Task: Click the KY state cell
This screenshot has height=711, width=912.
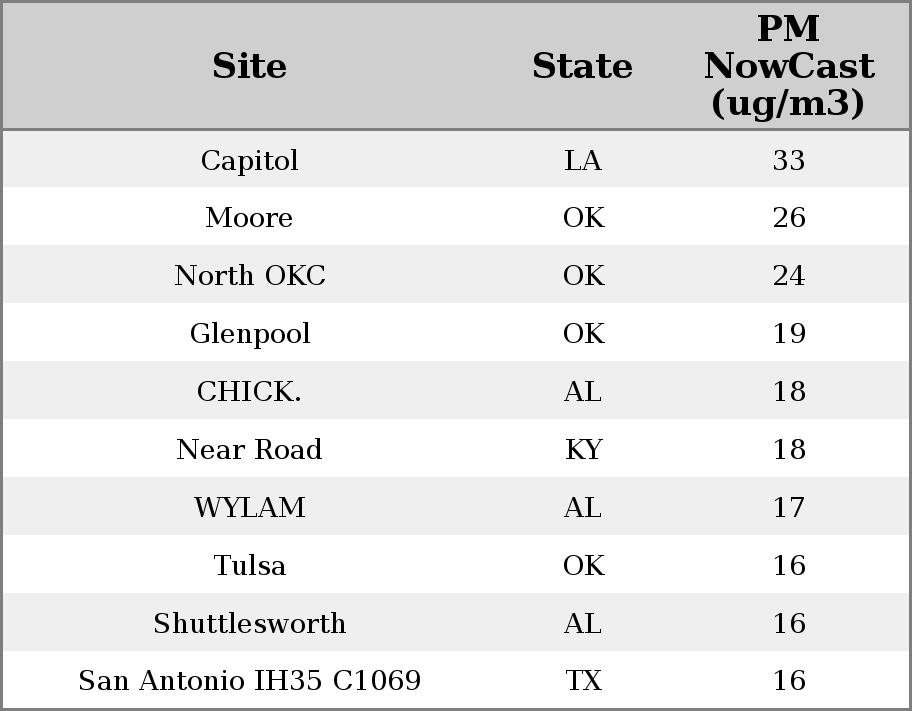Action: 583,450
